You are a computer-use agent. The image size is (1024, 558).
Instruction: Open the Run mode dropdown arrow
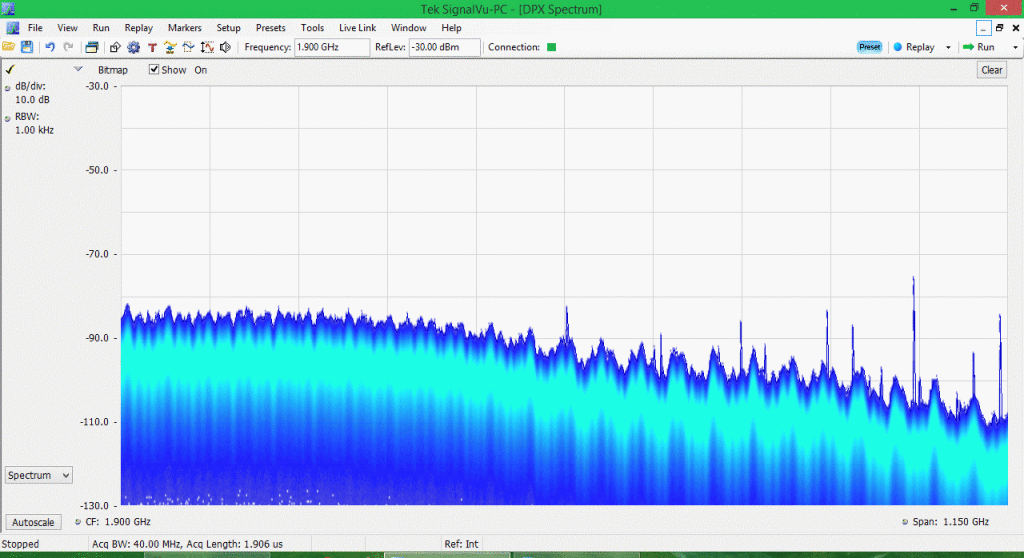click(x=1015, y=47)
